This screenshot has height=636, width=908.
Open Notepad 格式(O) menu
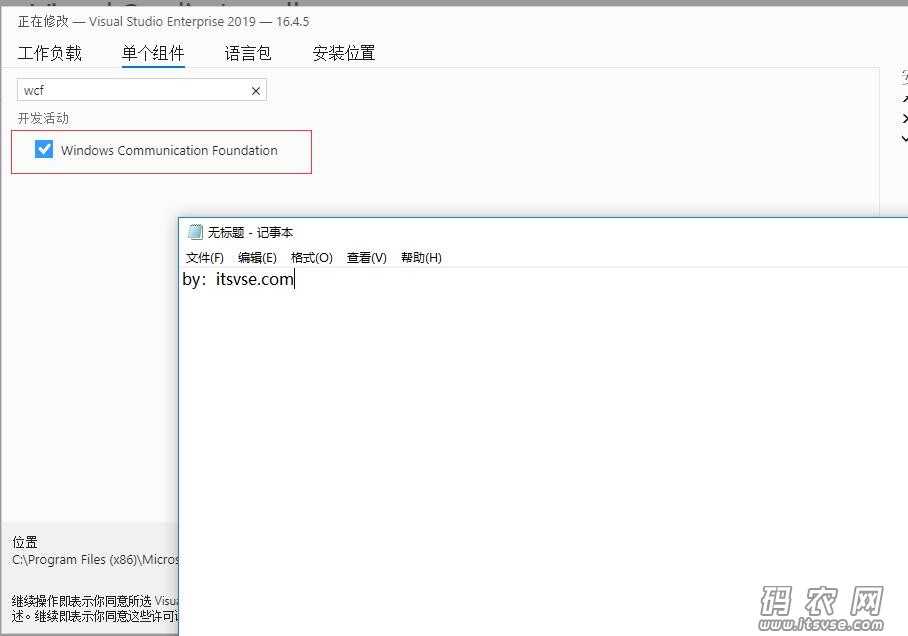coord(312,258)
